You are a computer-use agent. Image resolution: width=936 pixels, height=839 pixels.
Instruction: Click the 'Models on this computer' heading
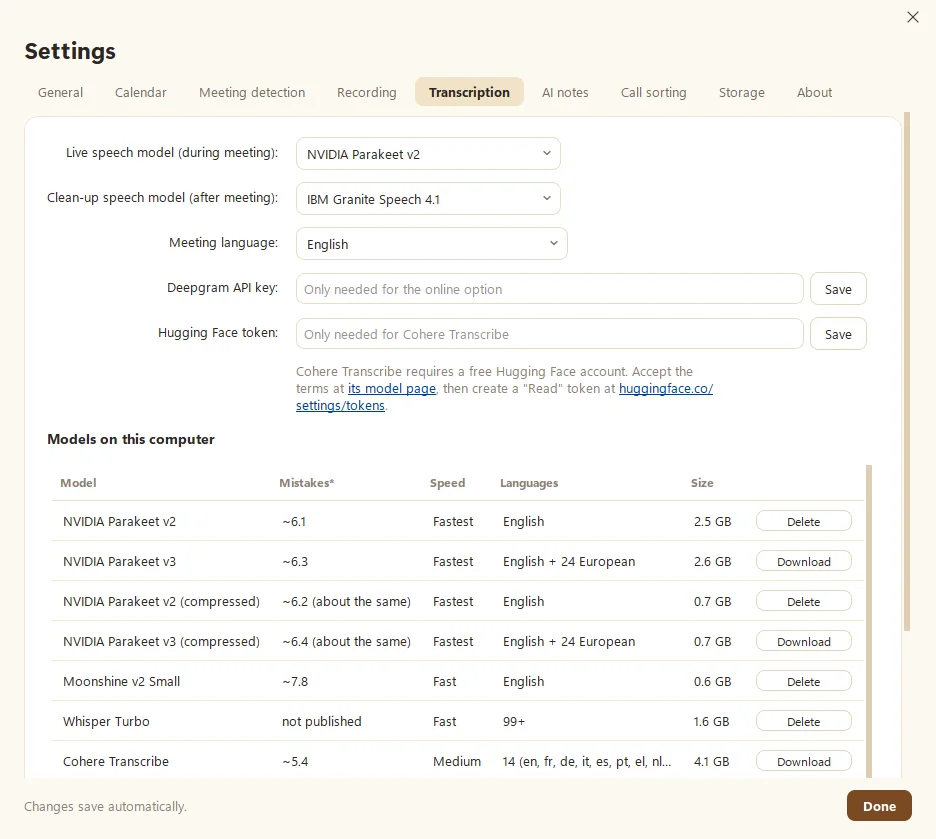131,439
